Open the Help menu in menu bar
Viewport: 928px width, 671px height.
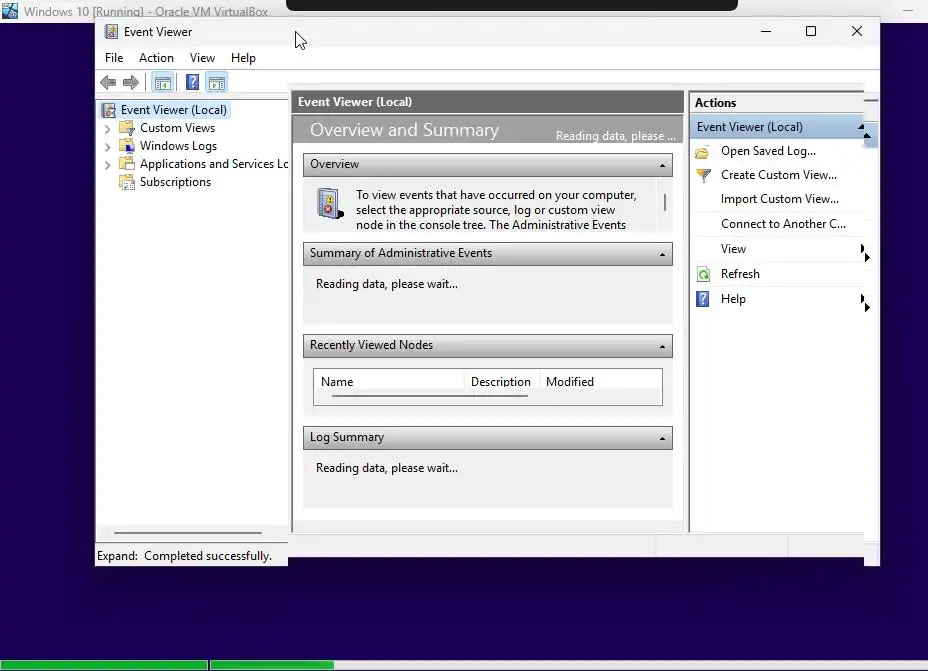(x=243, y=57)
